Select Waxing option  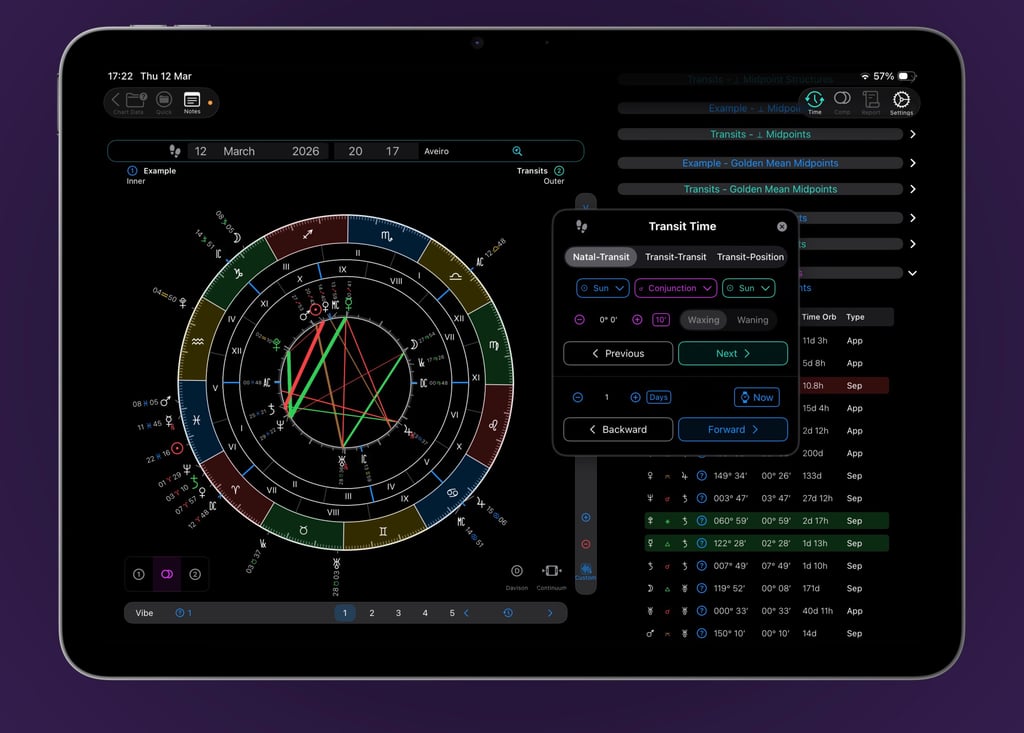click(x=703, y=319)
